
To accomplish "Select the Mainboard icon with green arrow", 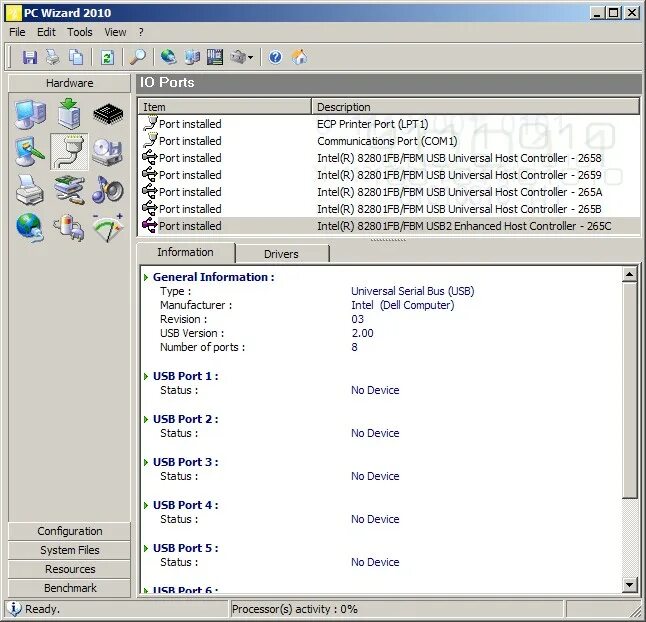I will tap(69, 114).
